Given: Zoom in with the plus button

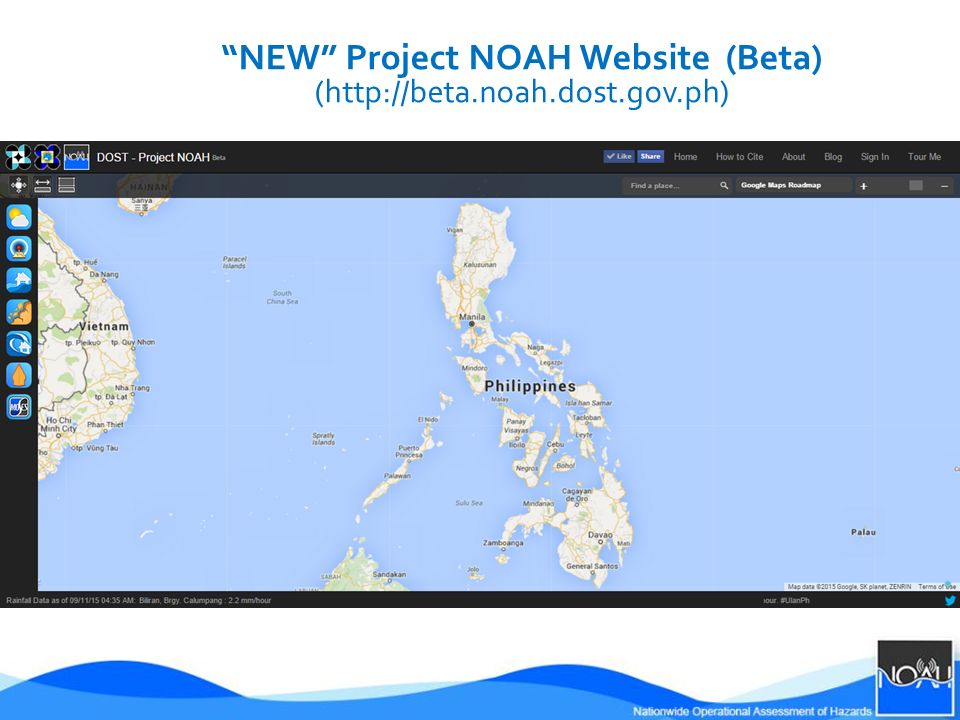Looking at the screenshot, I should [863, 186].
